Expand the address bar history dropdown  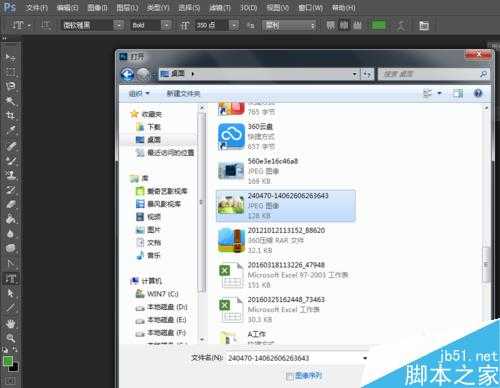pyautogui.click(x=355, y=74)
